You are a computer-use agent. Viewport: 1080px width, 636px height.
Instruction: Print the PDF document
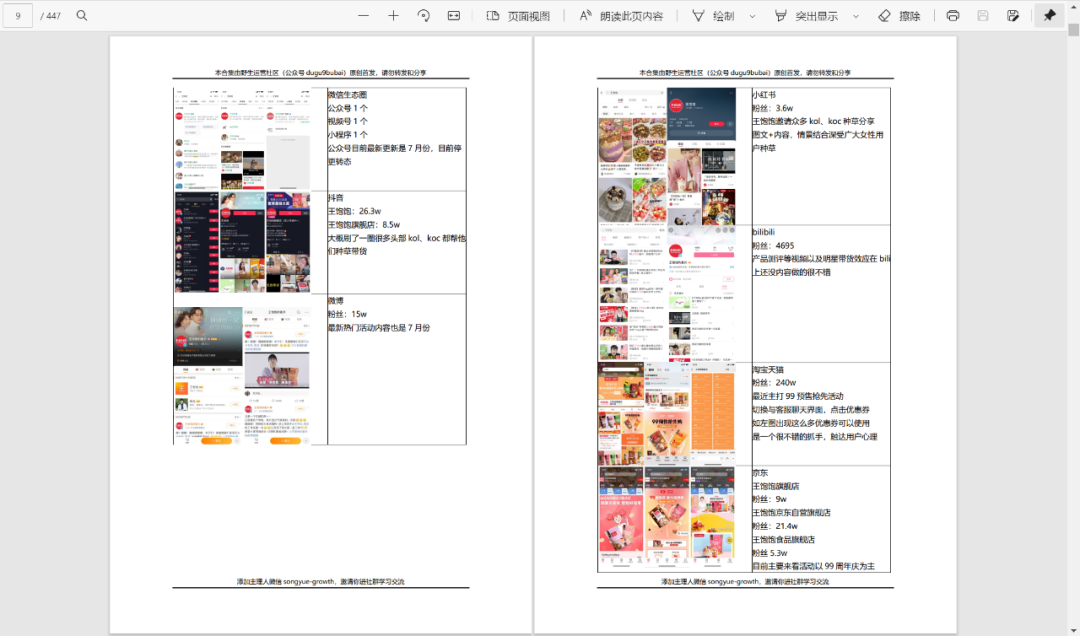pos(953,15)
